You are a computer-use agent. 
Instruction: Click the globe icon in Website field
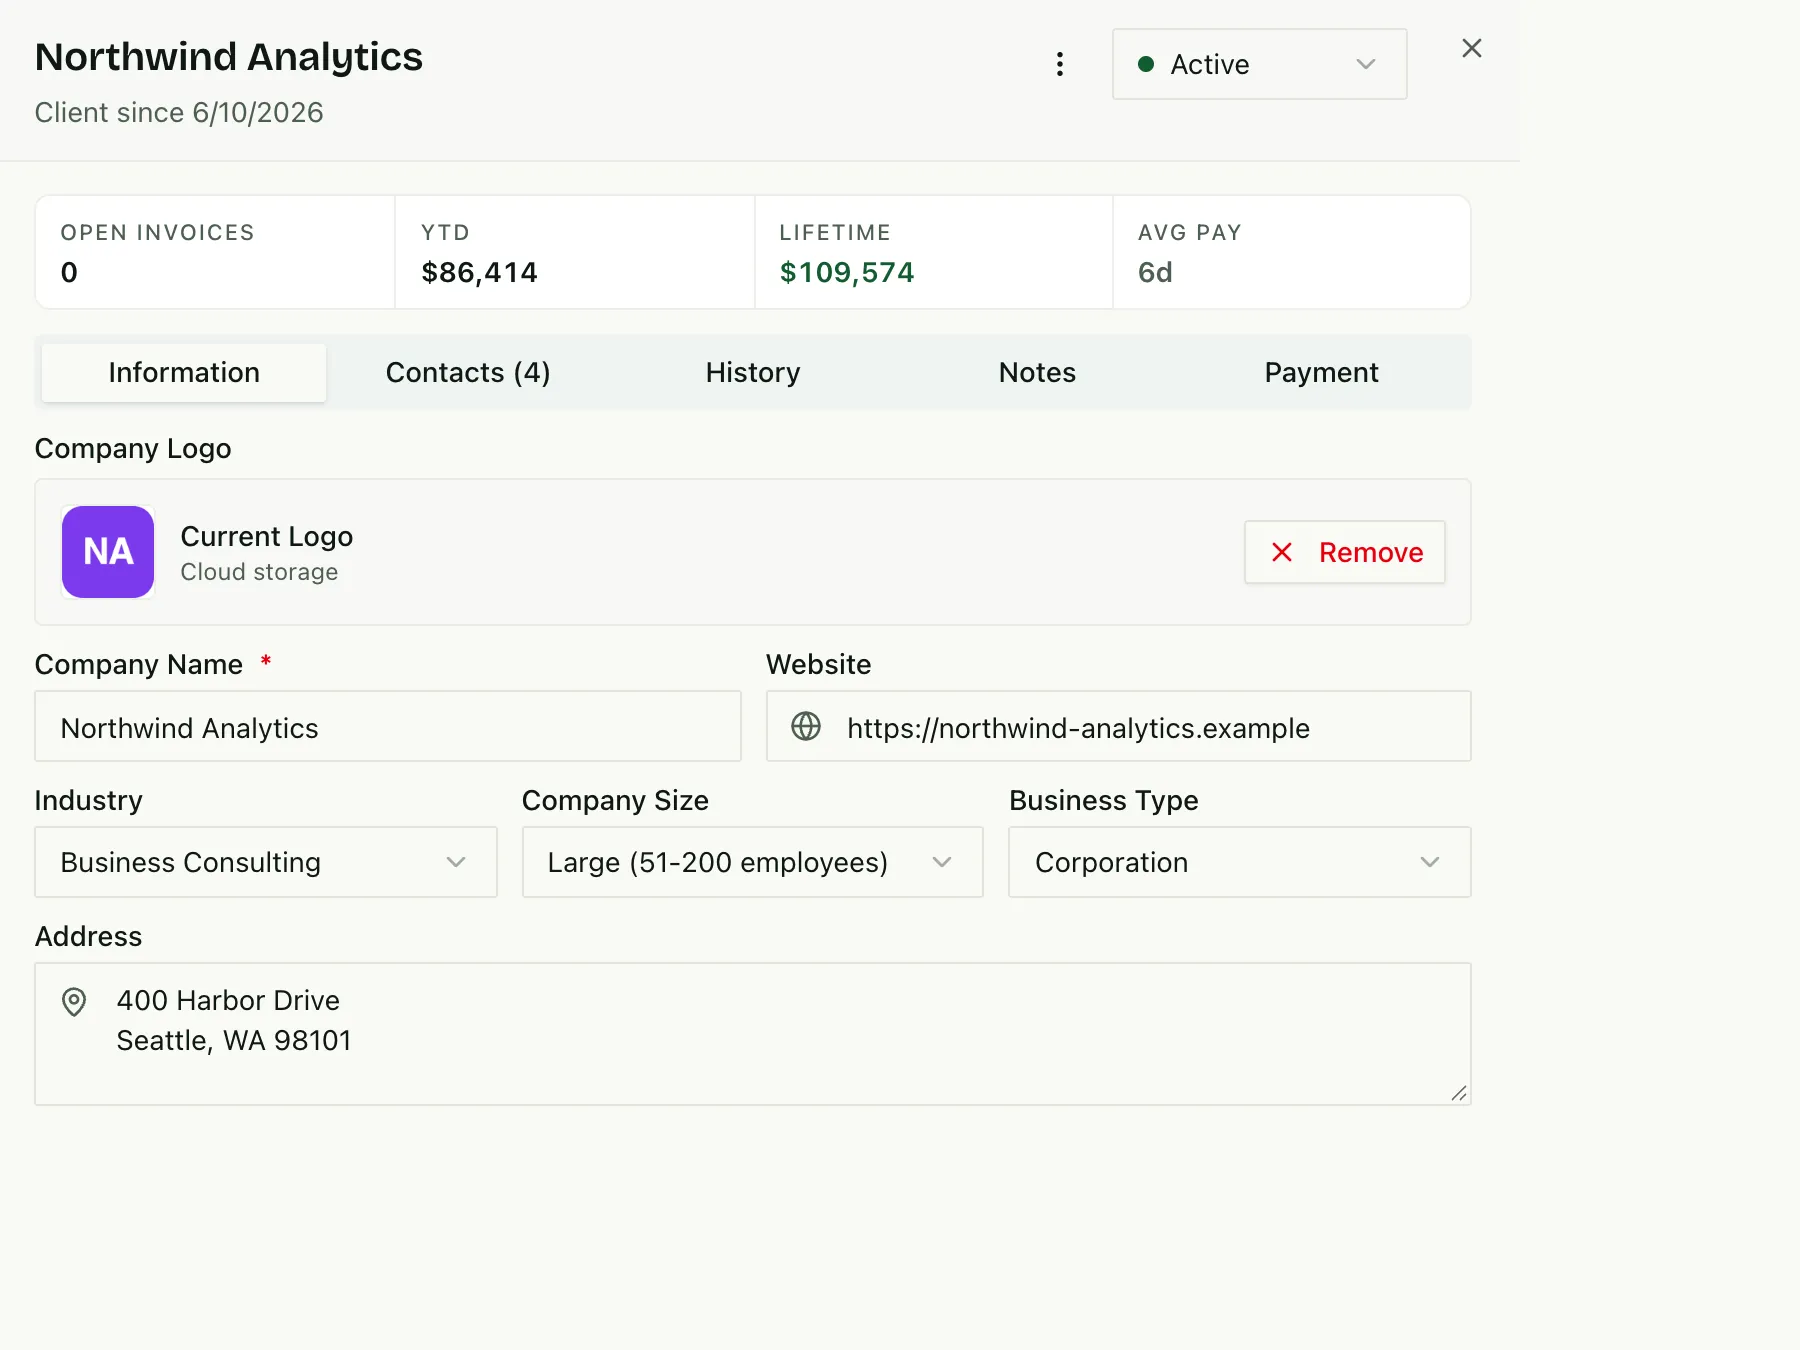click(806, 726)
